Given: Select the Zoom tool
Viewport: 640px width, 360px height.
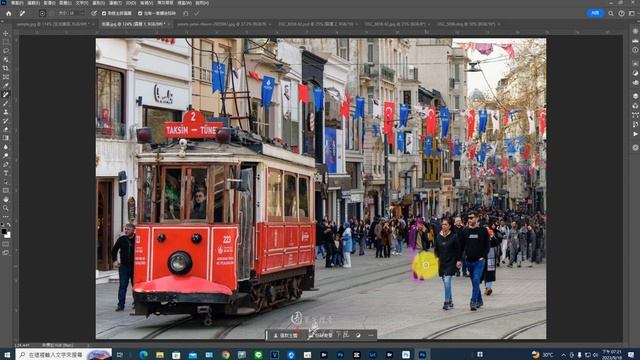Looking at the screenshot, I should (6, 208).
